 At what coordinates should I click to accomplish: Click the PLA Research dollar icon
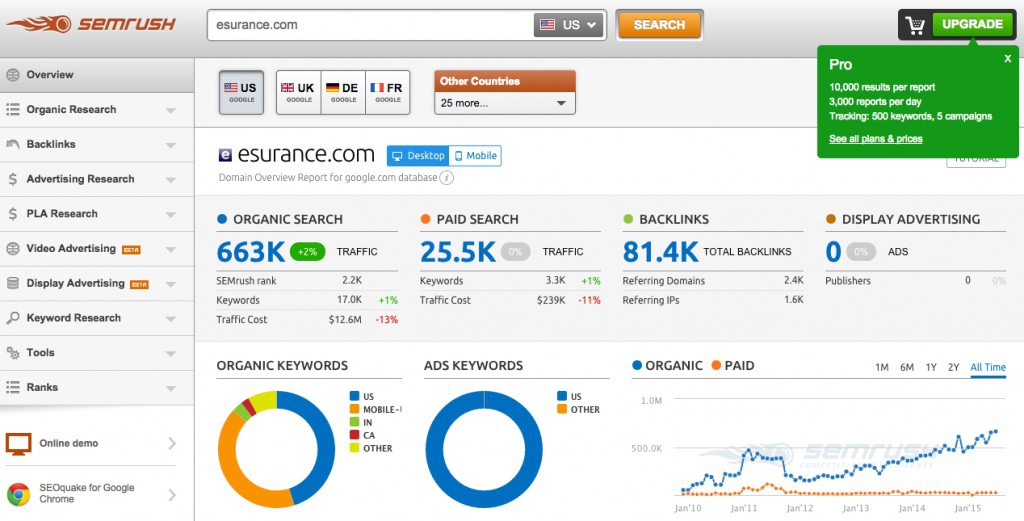(x=12, y=213)
